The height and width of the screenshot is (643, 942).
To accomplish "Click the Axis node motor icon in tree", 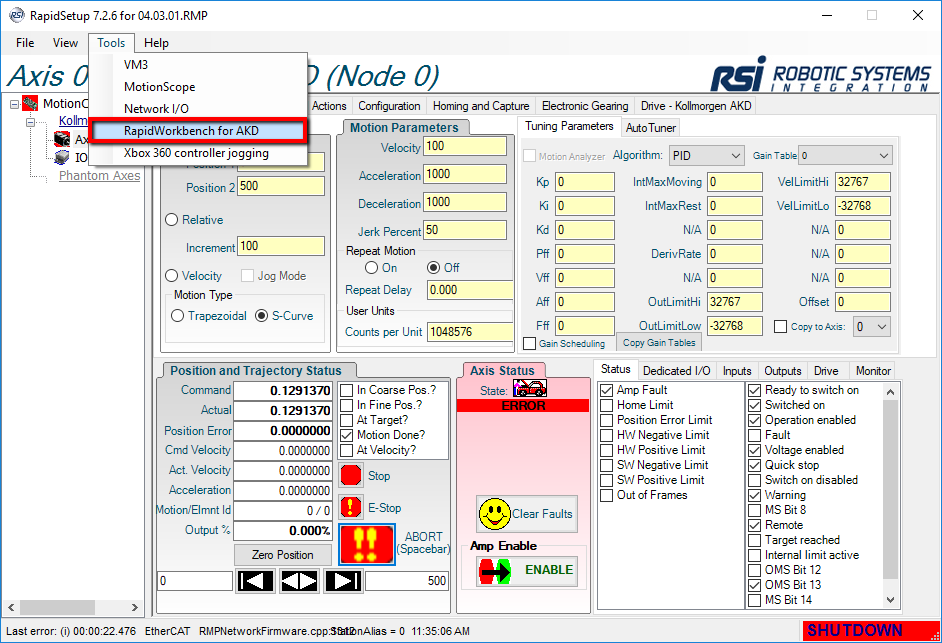I will (x=61, y=139).
